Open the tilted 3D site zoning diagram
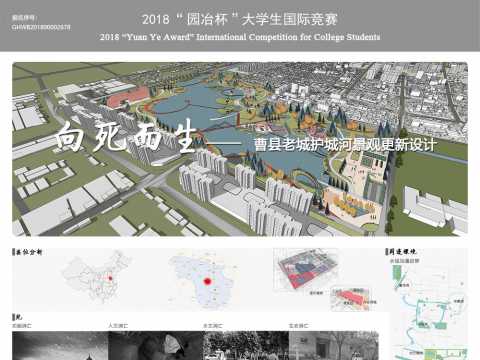The image size is (480, 360). pos(306,269)
